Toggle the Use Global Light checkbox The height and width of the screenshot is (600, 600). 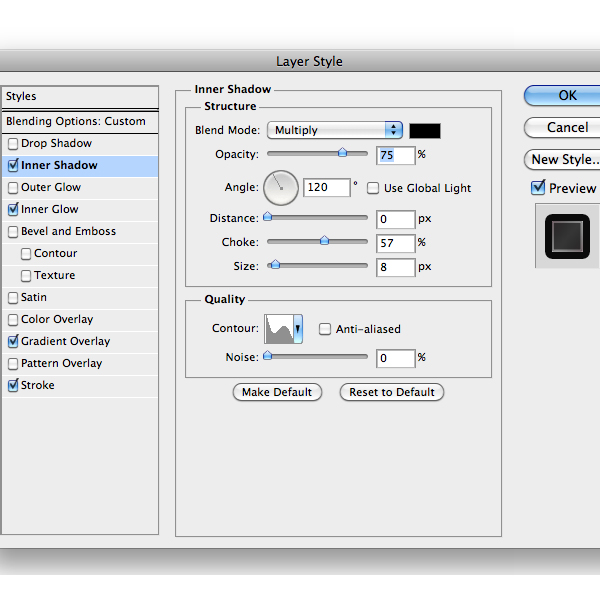(373, 188)
